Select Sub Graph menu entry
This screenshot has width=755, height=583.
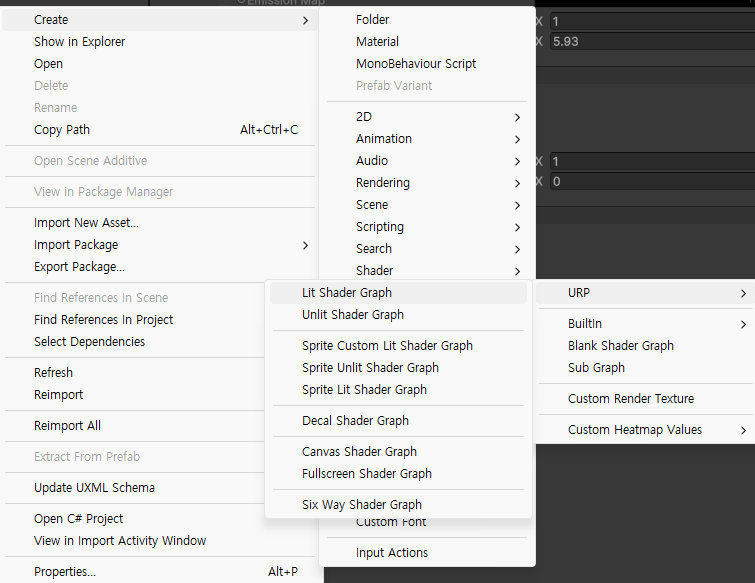coord(596,368)
